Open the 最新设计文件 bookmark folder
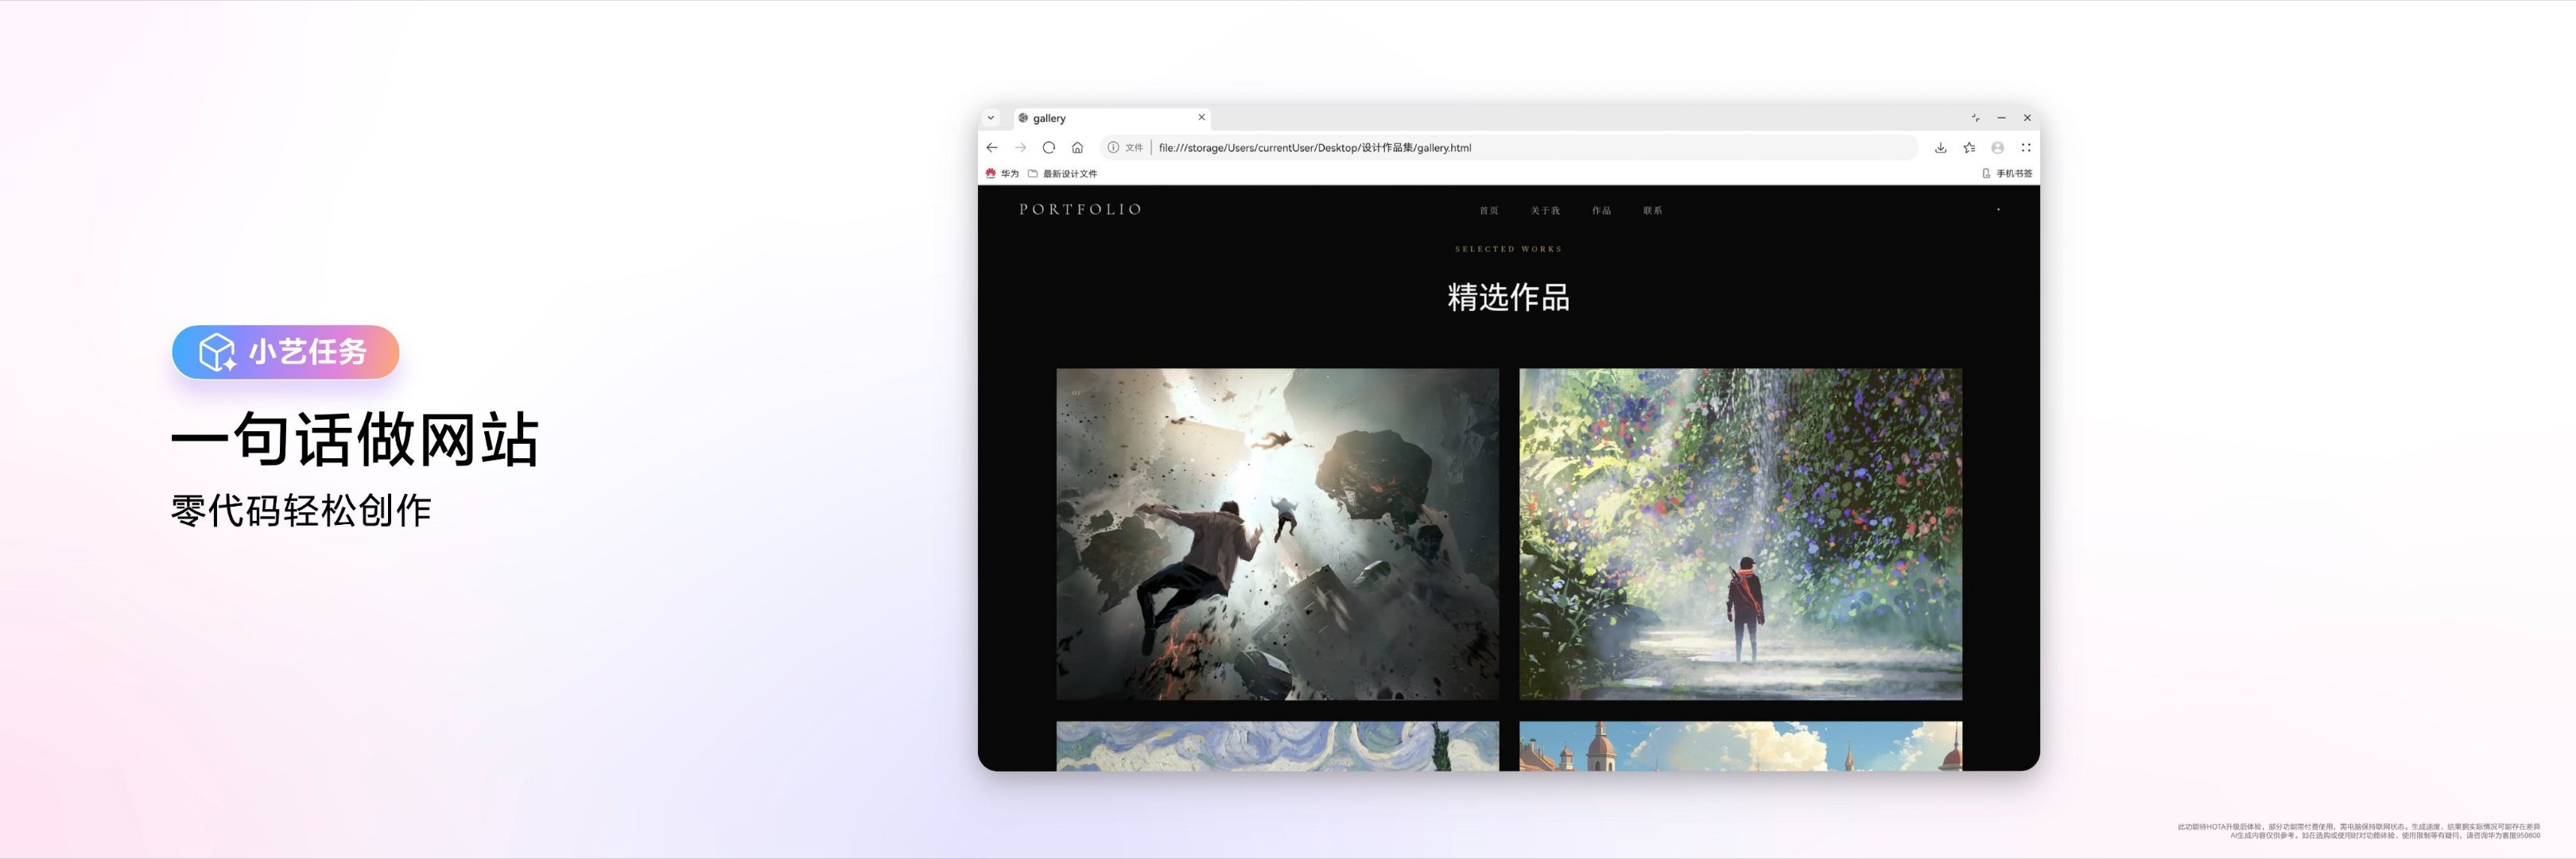2576x859 pixels. pos(1063,174)
